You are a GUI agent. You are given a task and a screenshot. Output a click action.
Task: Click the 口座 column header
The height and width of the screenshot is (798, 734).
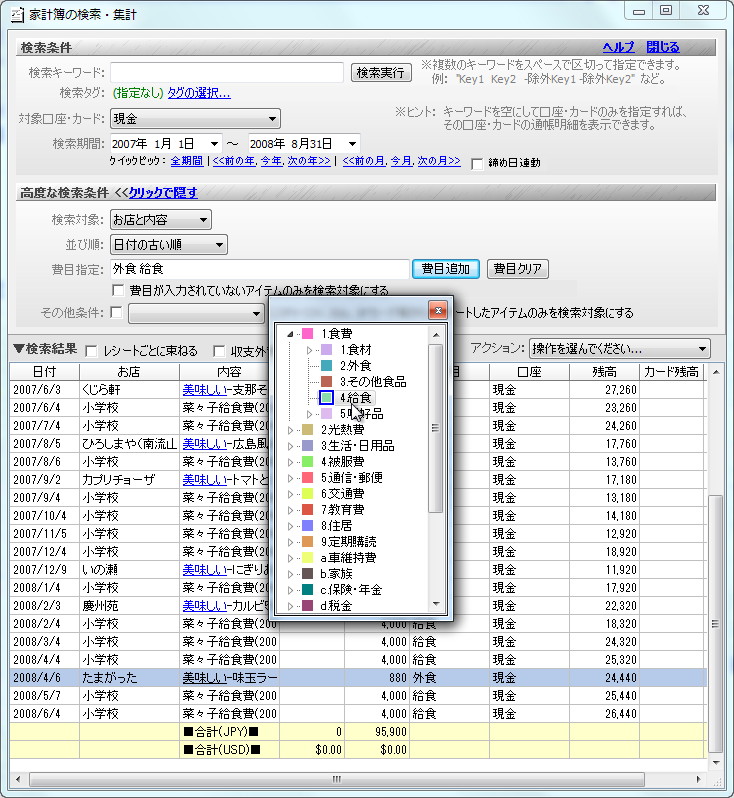(529, 372)
